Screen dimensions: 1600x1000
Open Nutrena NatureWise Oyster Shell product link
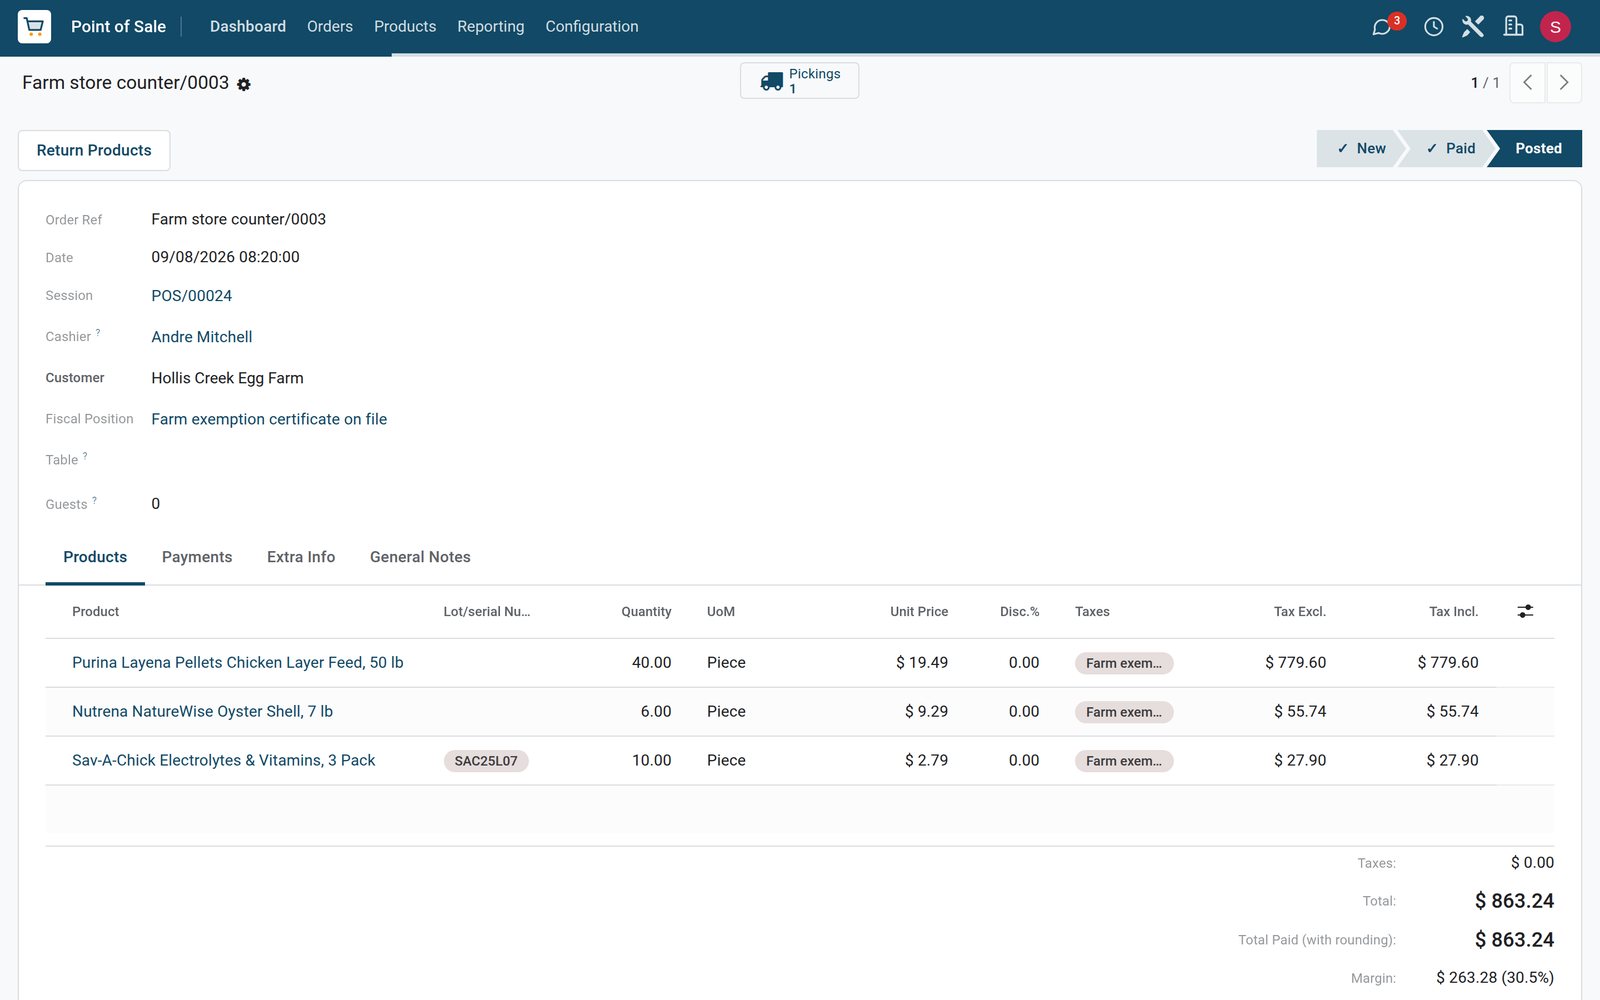pyautogui.click(x=202, y=712)
